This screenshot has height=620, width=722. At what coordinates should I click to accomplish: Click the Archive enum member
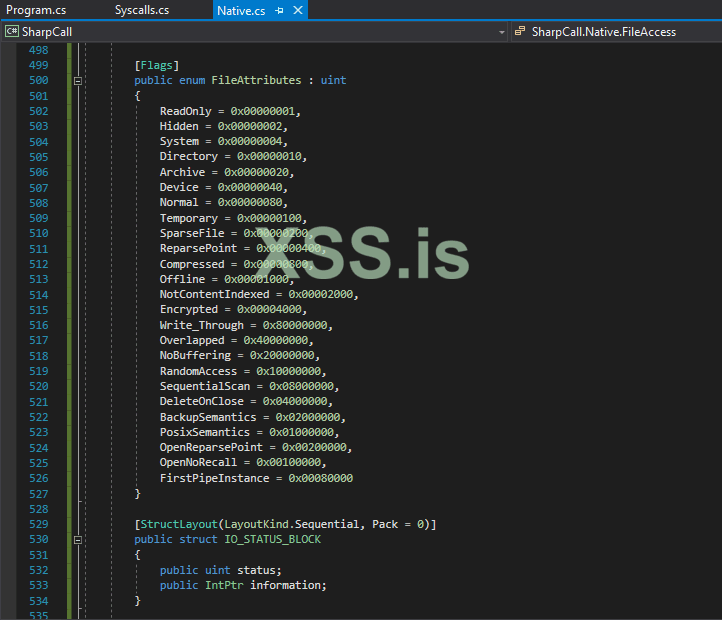click(182, 172)
